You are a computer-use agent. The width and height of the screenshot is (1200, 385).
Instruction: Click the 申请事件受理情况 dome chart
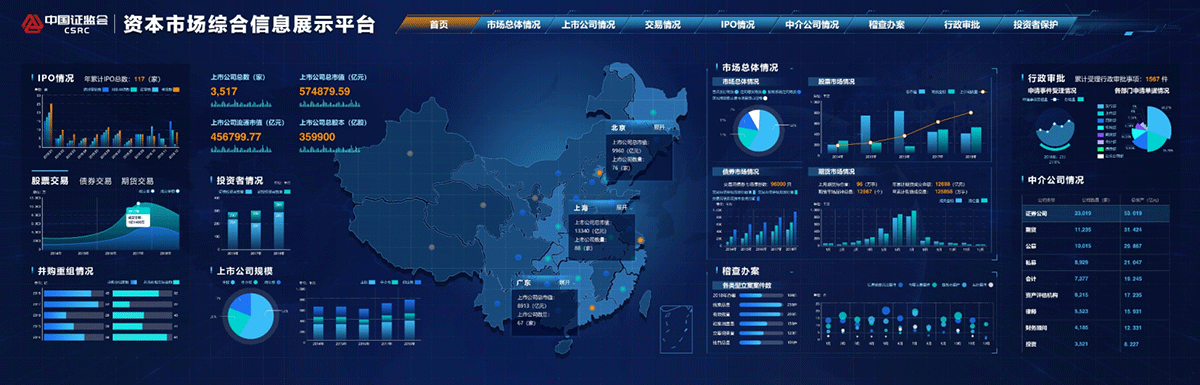pos(1057,127)
